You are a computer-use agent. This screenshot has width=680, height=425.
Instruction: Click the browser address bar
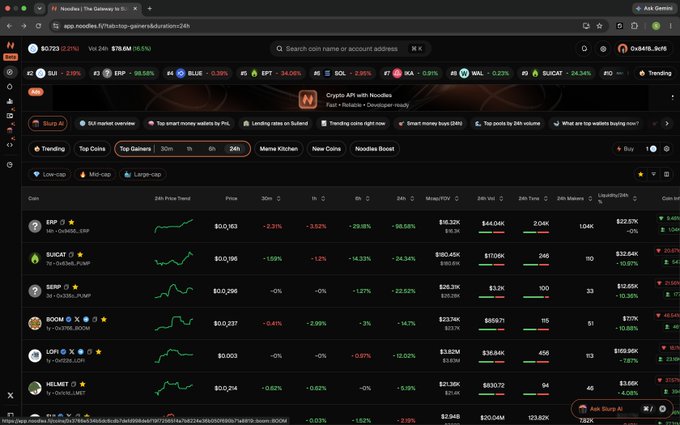[x=317, y=26]
